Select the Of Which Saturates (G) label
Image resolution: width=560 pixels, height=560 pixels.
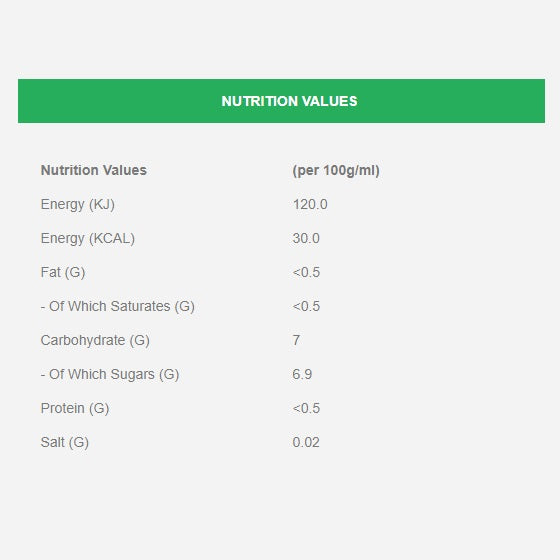[118, 306]
